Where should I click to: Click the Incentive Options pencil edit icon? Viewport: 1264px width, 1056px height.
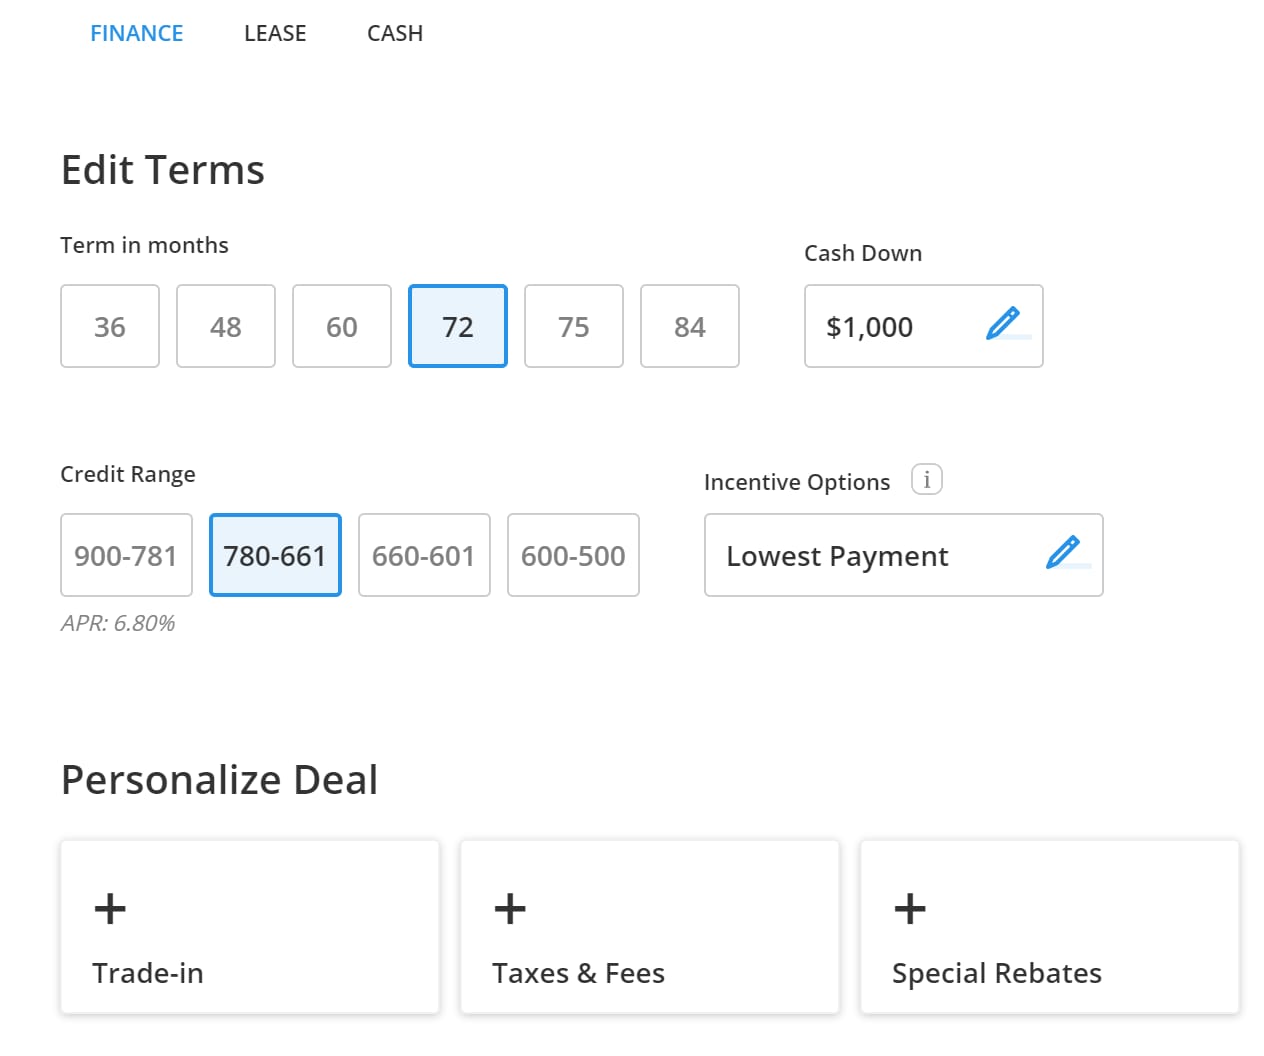[1063, 552]
